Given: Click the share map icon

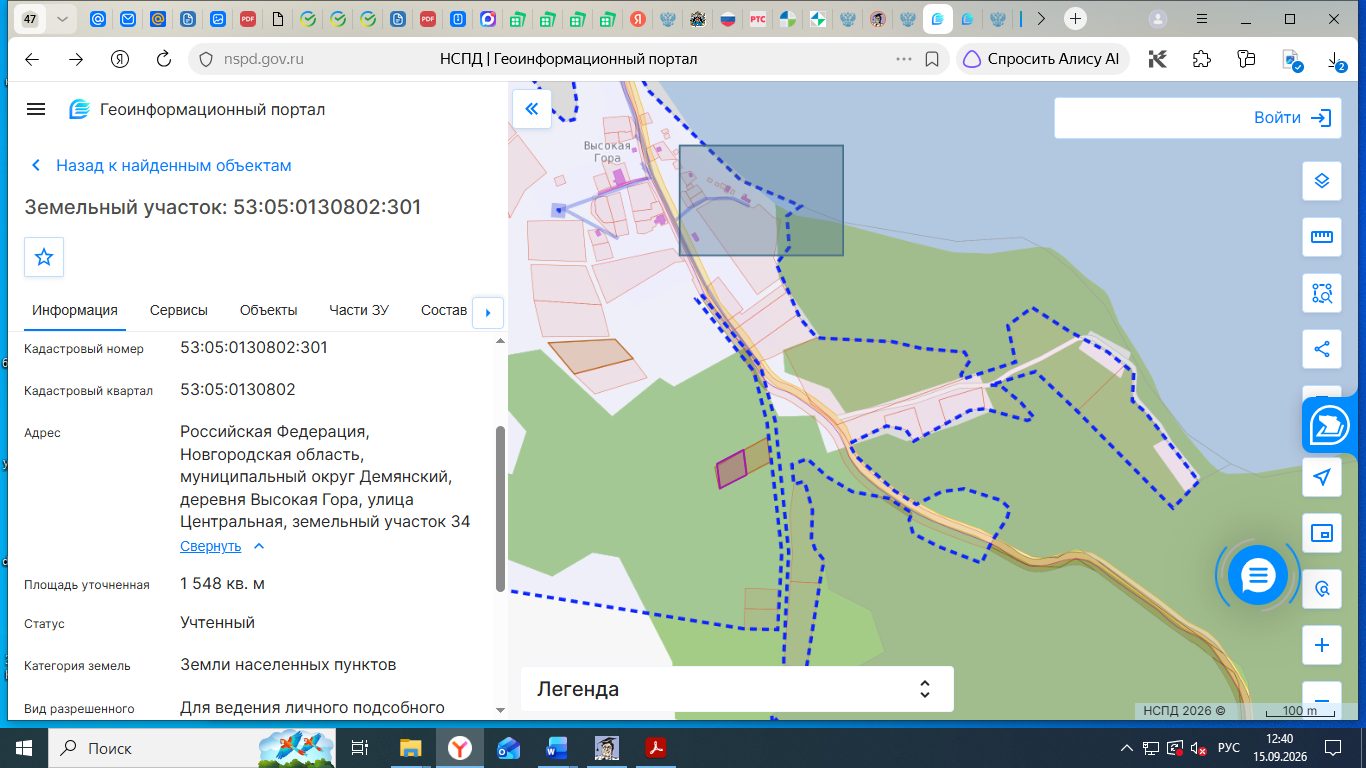Looking at the screenshot, I should point(1321,349).
